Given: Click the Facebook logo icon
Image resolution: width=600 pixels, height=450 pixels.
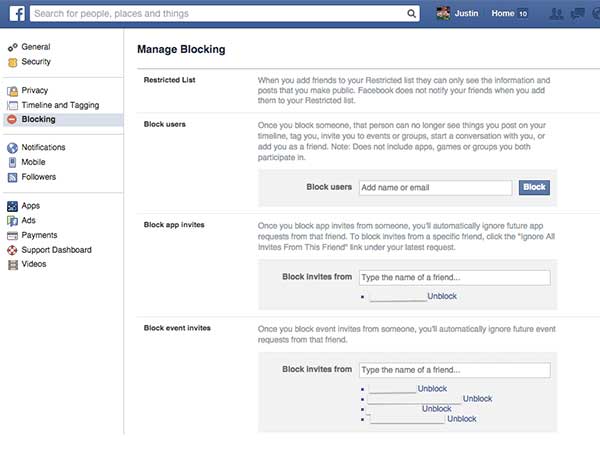Looking at the screenshot, I should 14,14.
